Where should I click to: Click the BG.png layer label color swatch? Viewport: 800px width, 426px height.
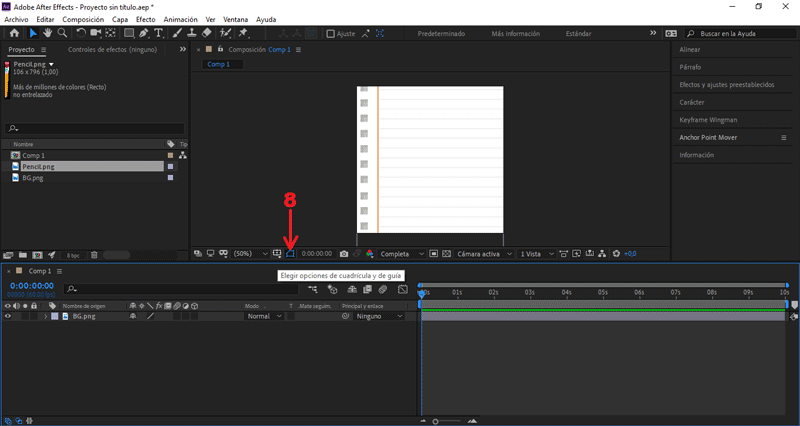click(55, 316)
